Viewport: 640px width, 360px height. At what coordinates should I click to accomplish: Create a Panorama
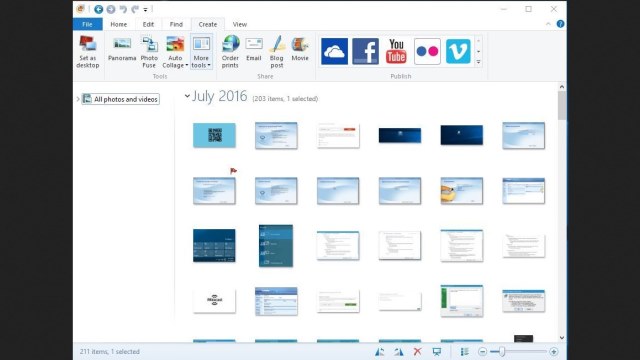point(122,49)
